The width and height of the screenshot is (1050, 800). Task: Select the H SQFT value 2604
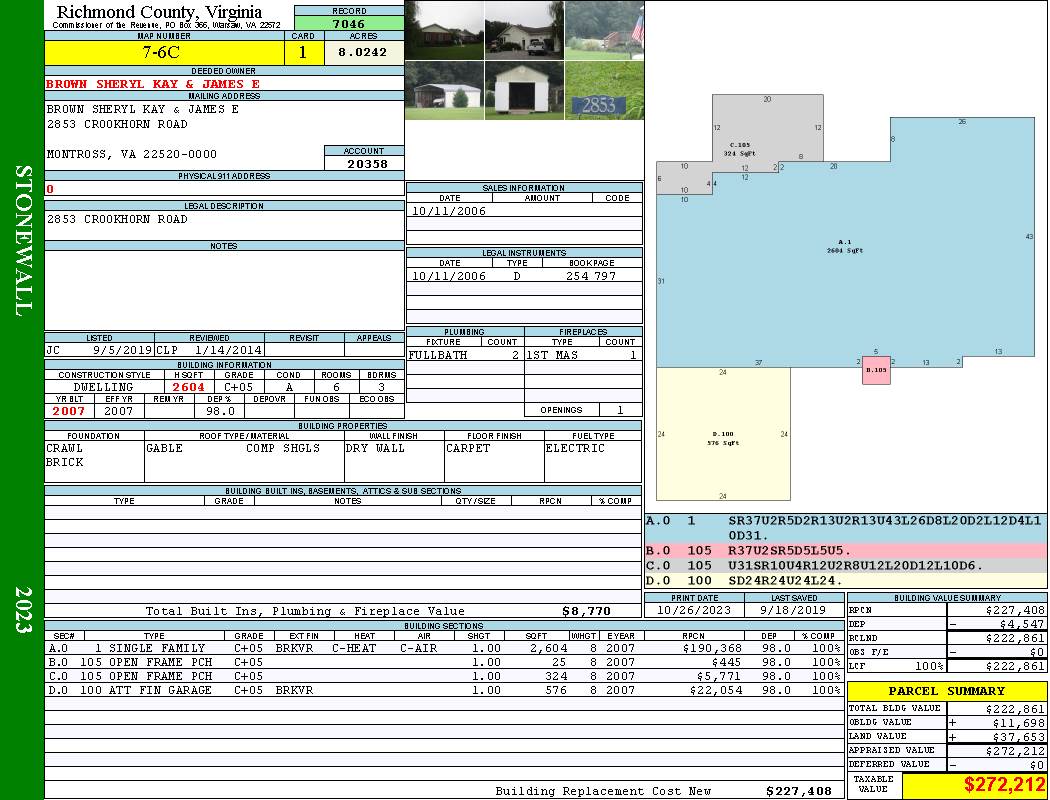[188, 387]
